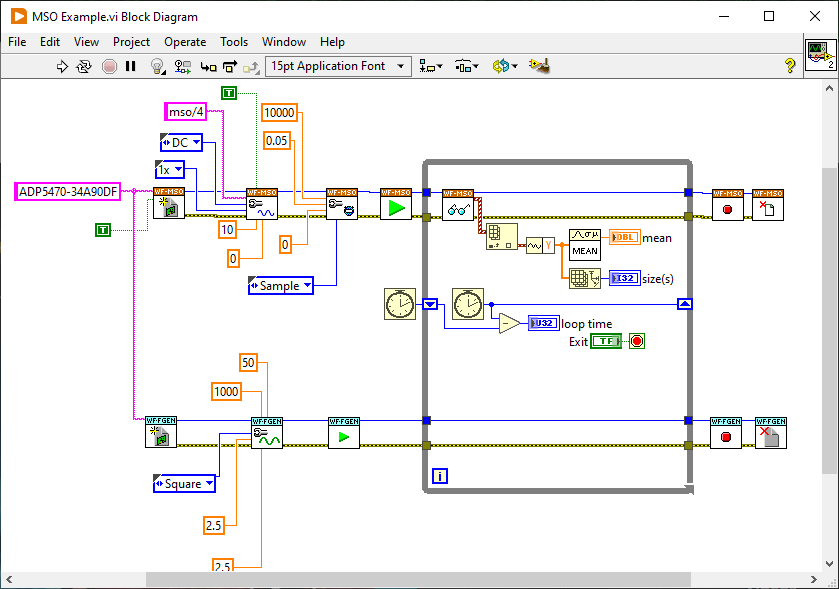839x589 pixels.
Task: Open the File menu
Action: point(17,42)
